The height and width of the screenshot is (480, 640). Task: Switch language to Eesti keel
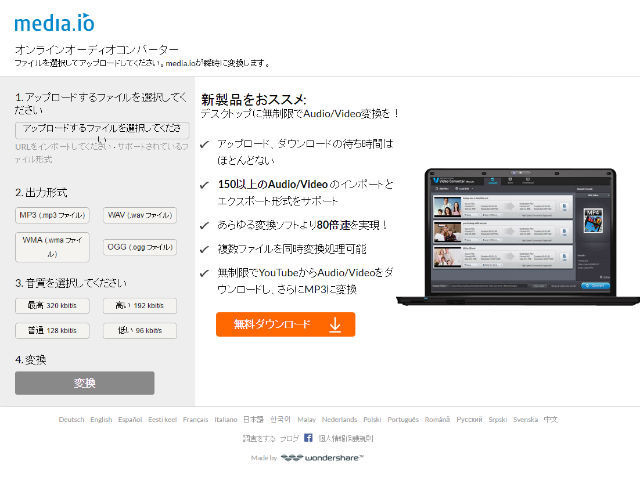(x=162, y=420)
